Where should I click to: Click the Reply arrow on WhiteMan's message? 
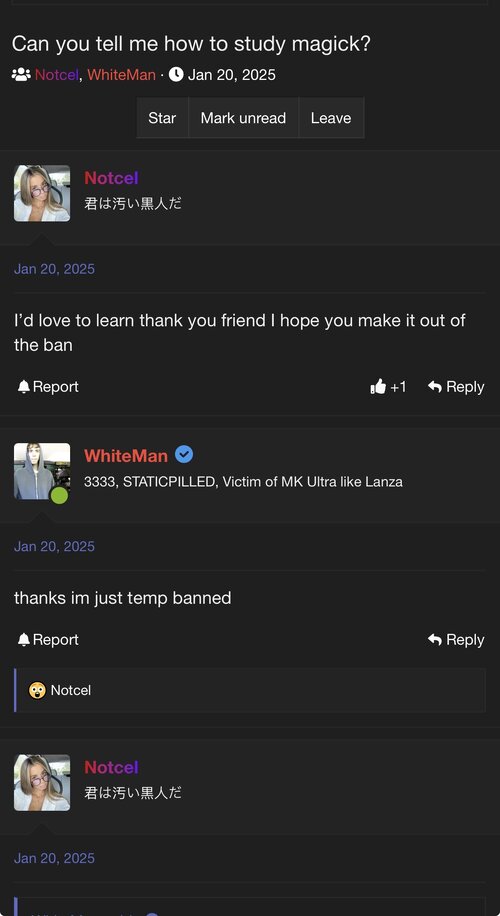[x=435, y=640]
